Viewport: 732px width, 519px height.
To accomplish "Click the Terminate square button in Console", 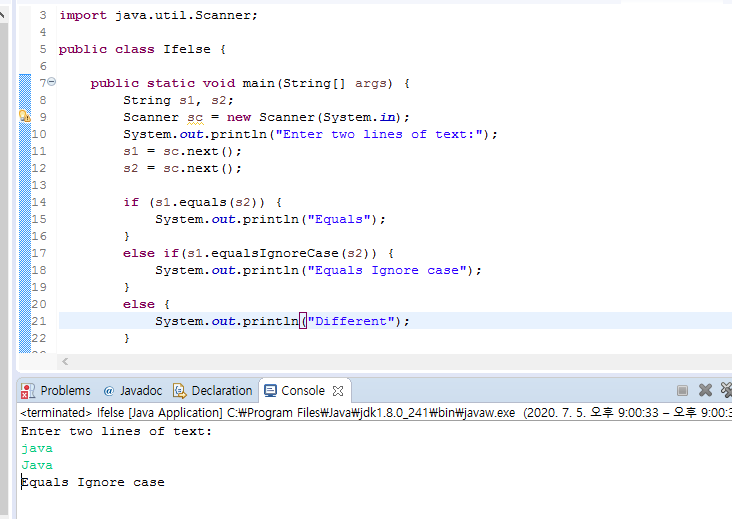I will point(682,390).
